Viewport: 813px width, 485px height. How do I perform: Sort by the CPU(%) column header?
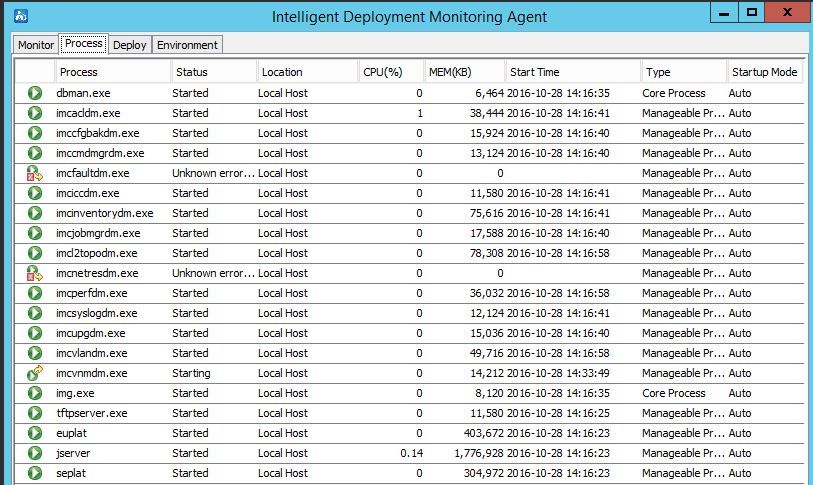tap(391, 72)
